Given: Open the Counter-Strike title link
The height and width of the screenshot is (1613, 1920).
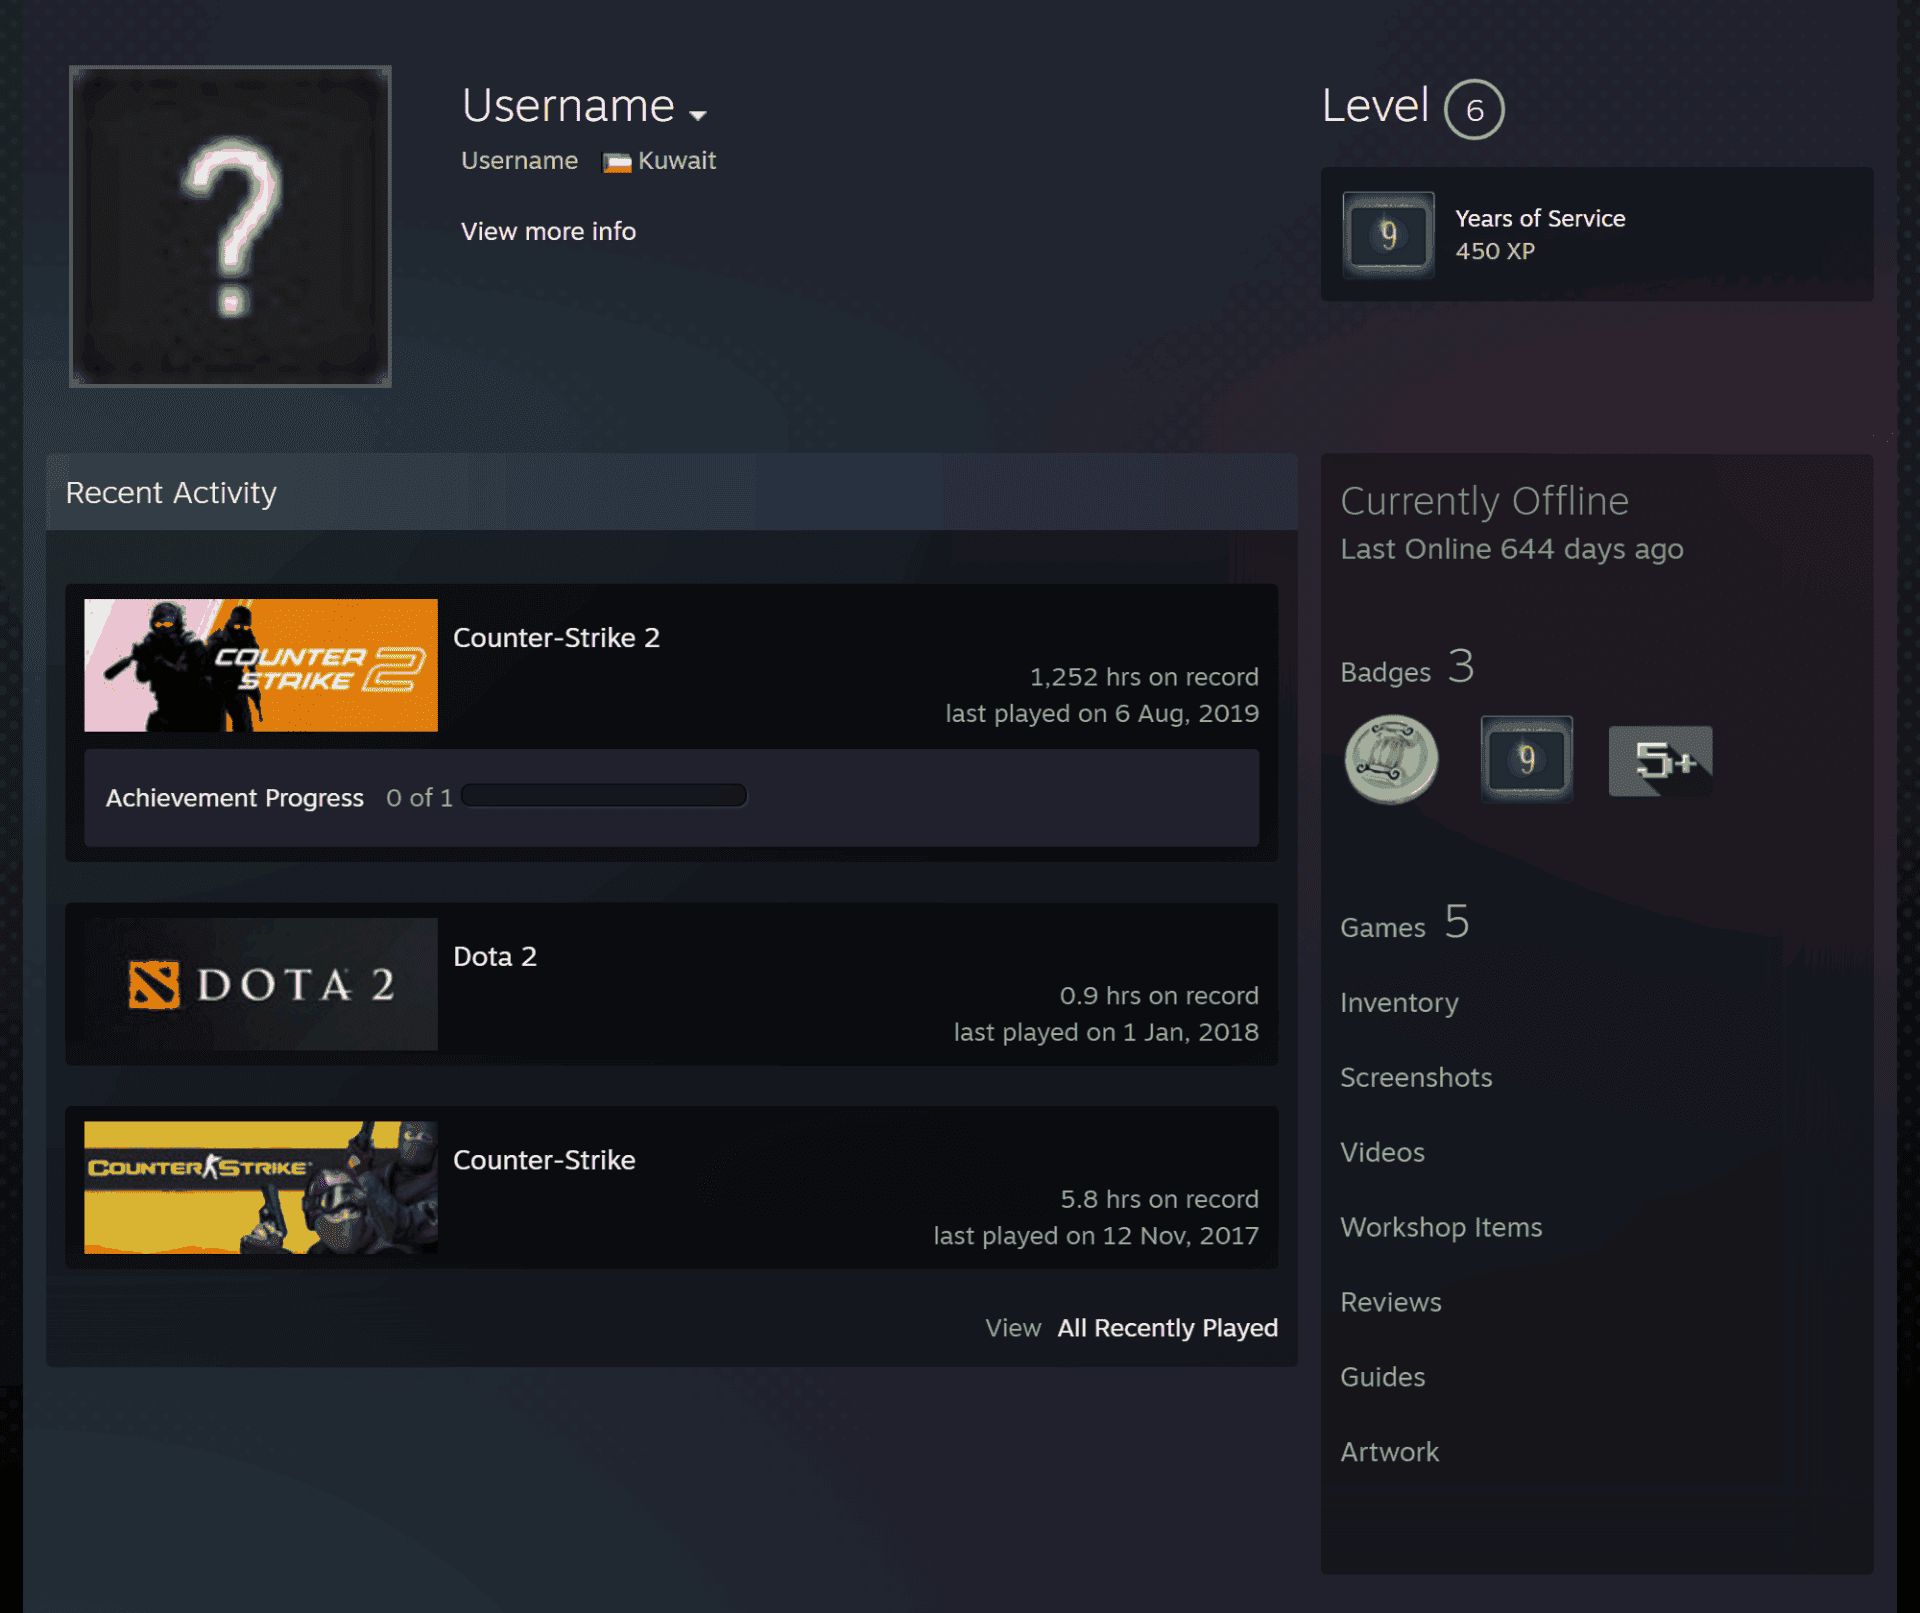Looking at the screenshot, I should 544,1160.
